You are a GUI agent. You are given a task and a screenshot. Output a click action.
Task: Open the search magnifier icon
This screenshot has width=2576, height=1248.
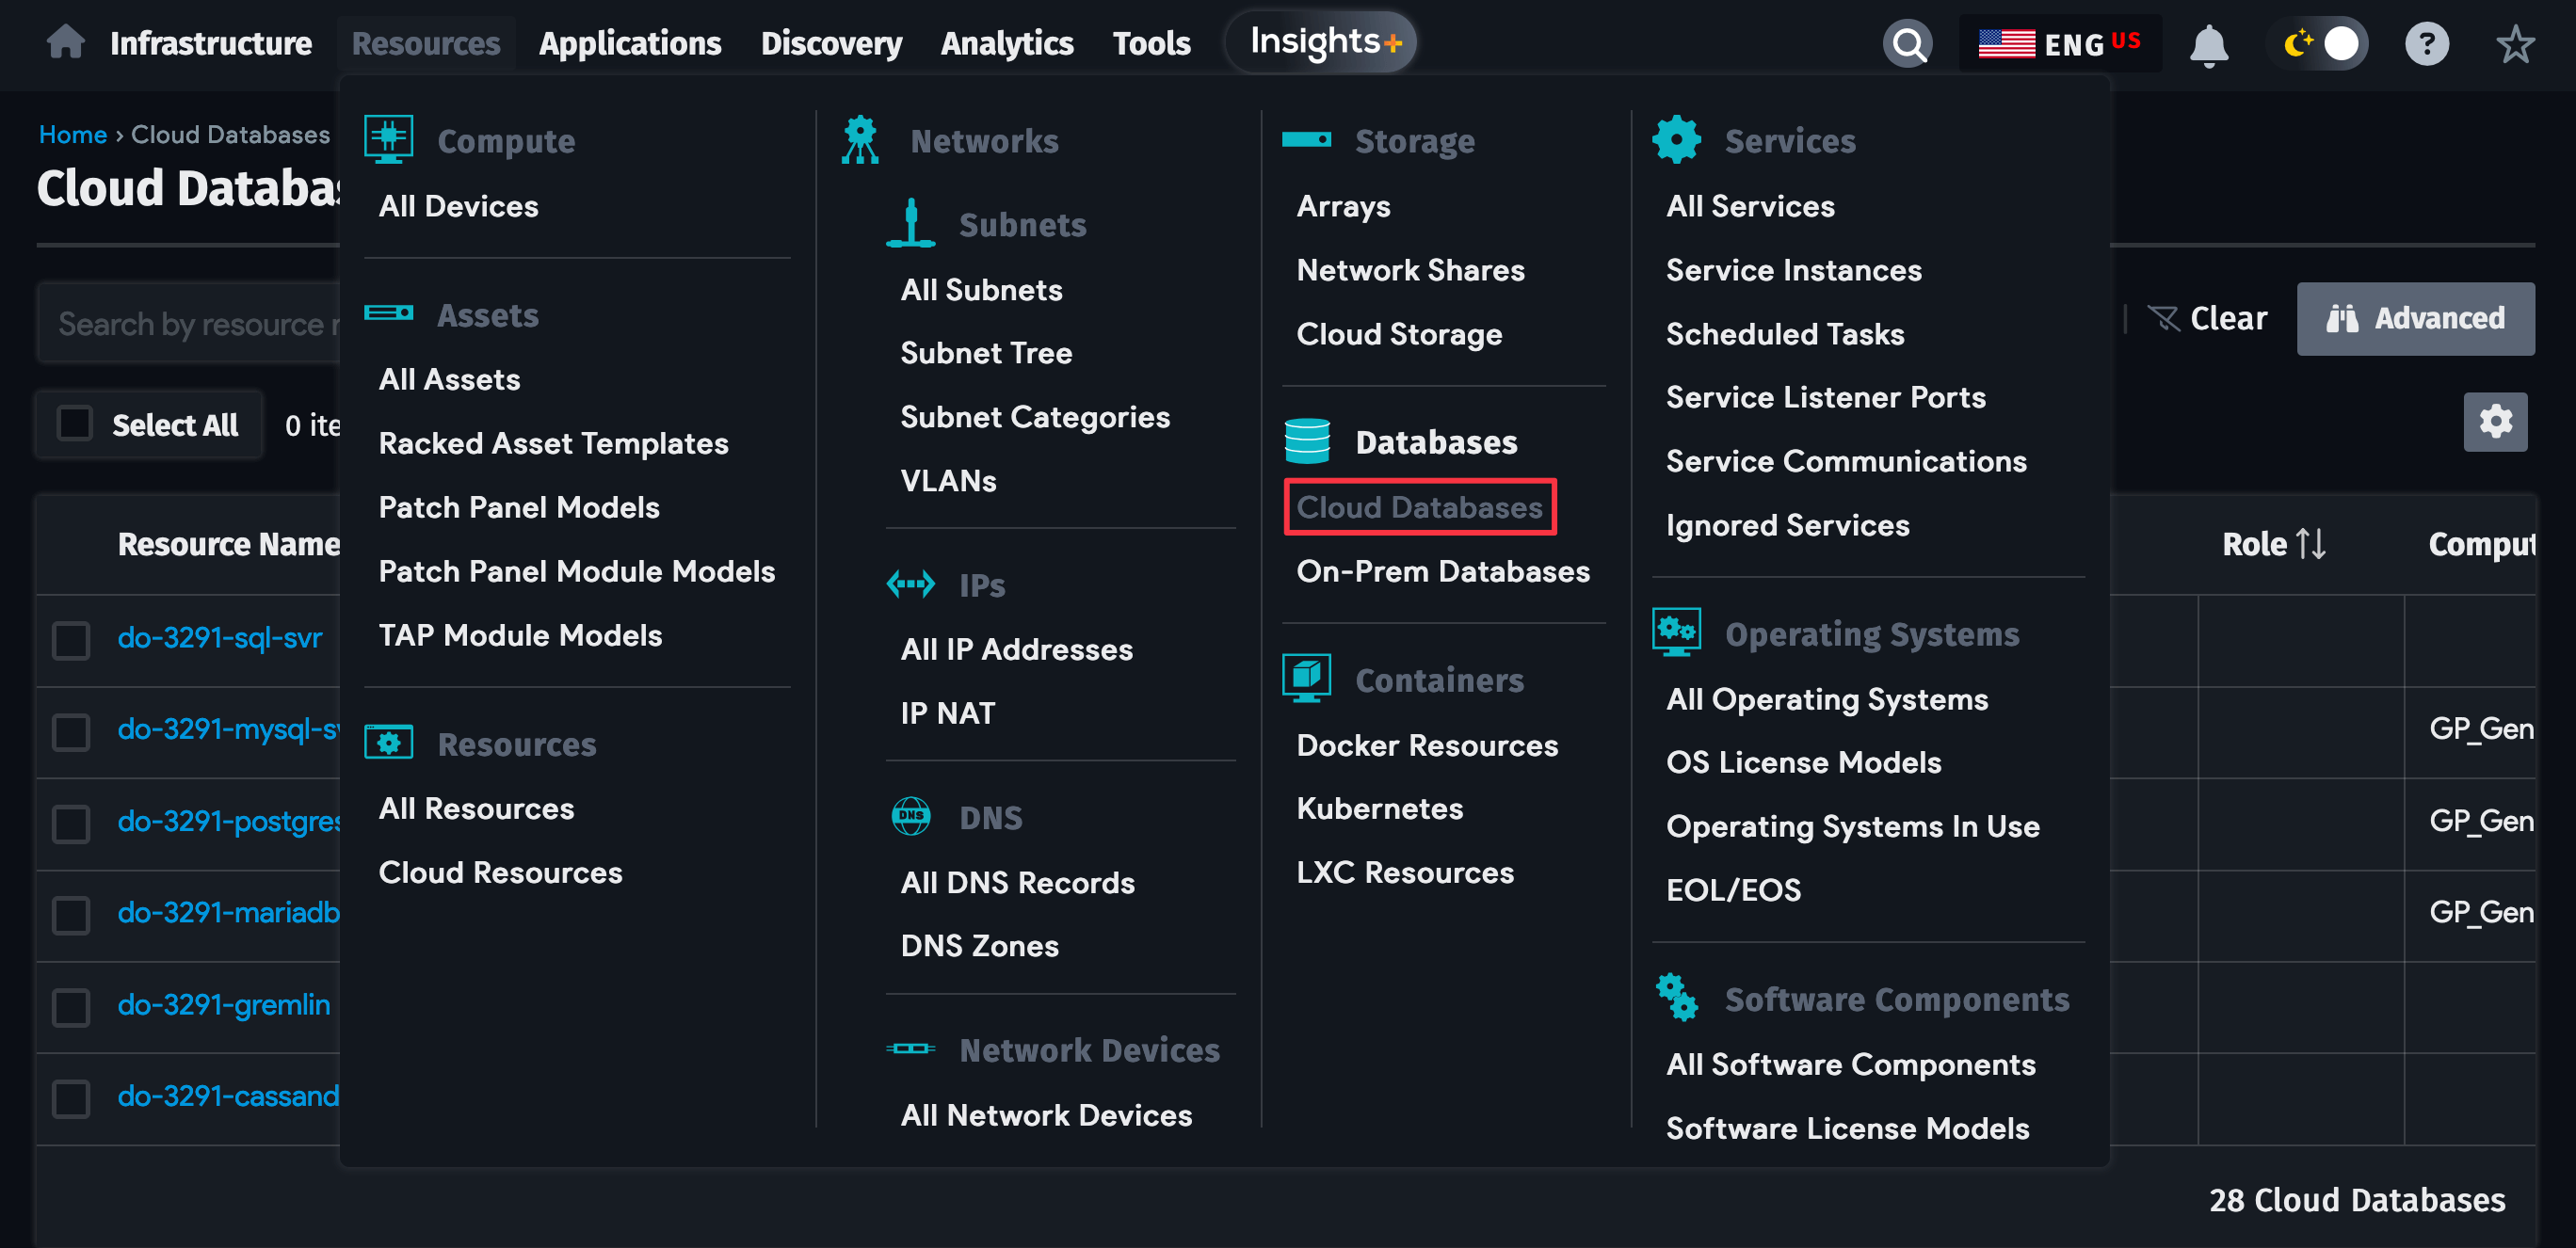[x=1908, y=42]
